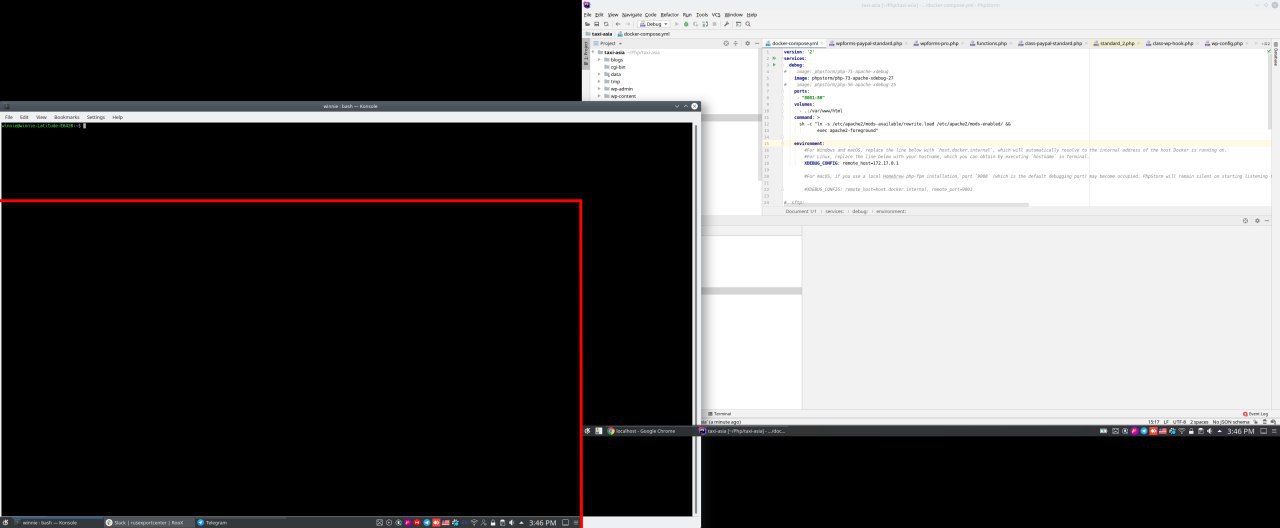Switch to the wp-config.php editor tab
1280x528 pixels.
1225,44
